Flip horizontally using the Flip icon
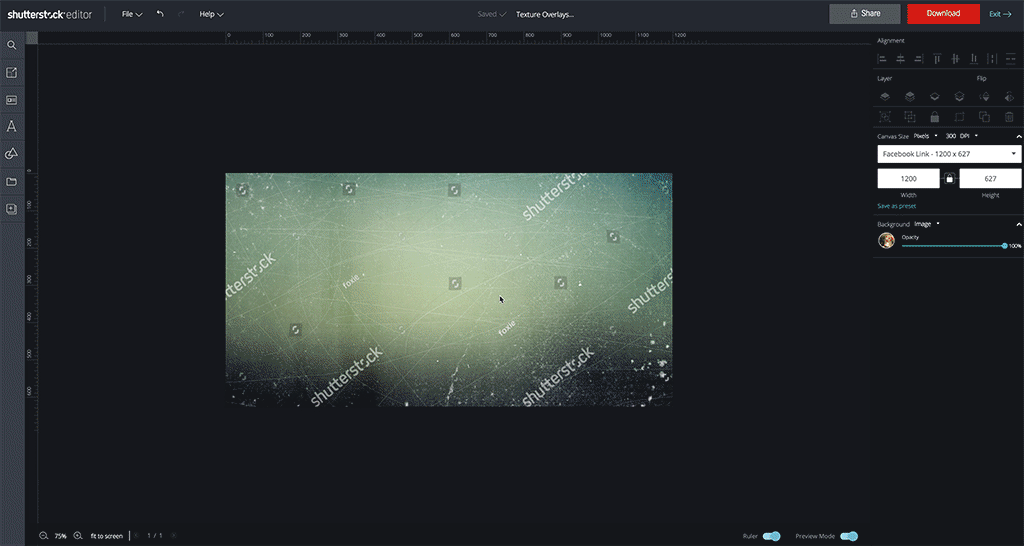The height and width of the screenshot is (546, 1024). point(984,97)
